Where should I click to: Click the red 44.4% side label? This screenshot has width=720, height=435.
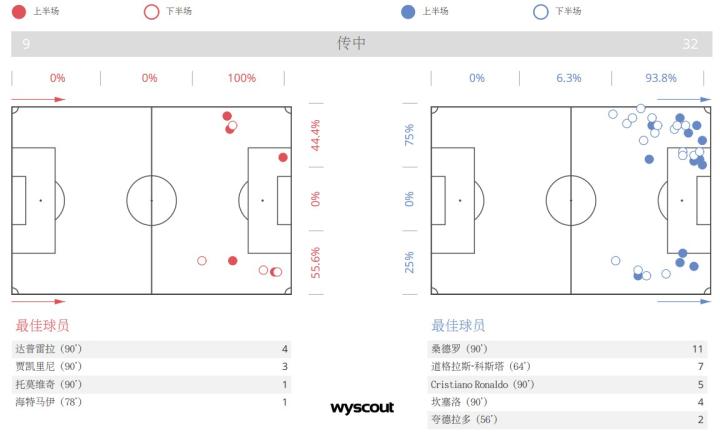coord(315,136)
